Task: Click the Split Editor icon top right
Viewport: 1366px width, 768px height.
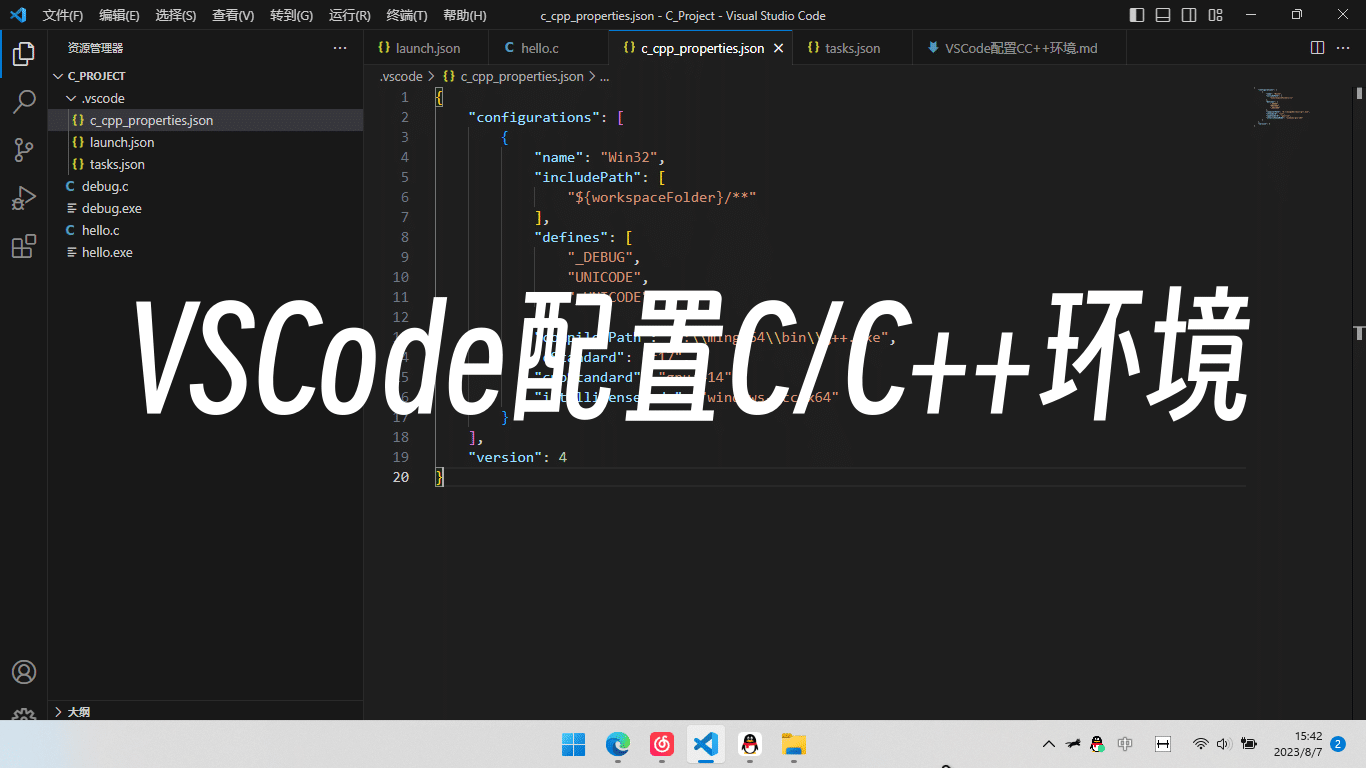Action: (x=1315, y=47)
